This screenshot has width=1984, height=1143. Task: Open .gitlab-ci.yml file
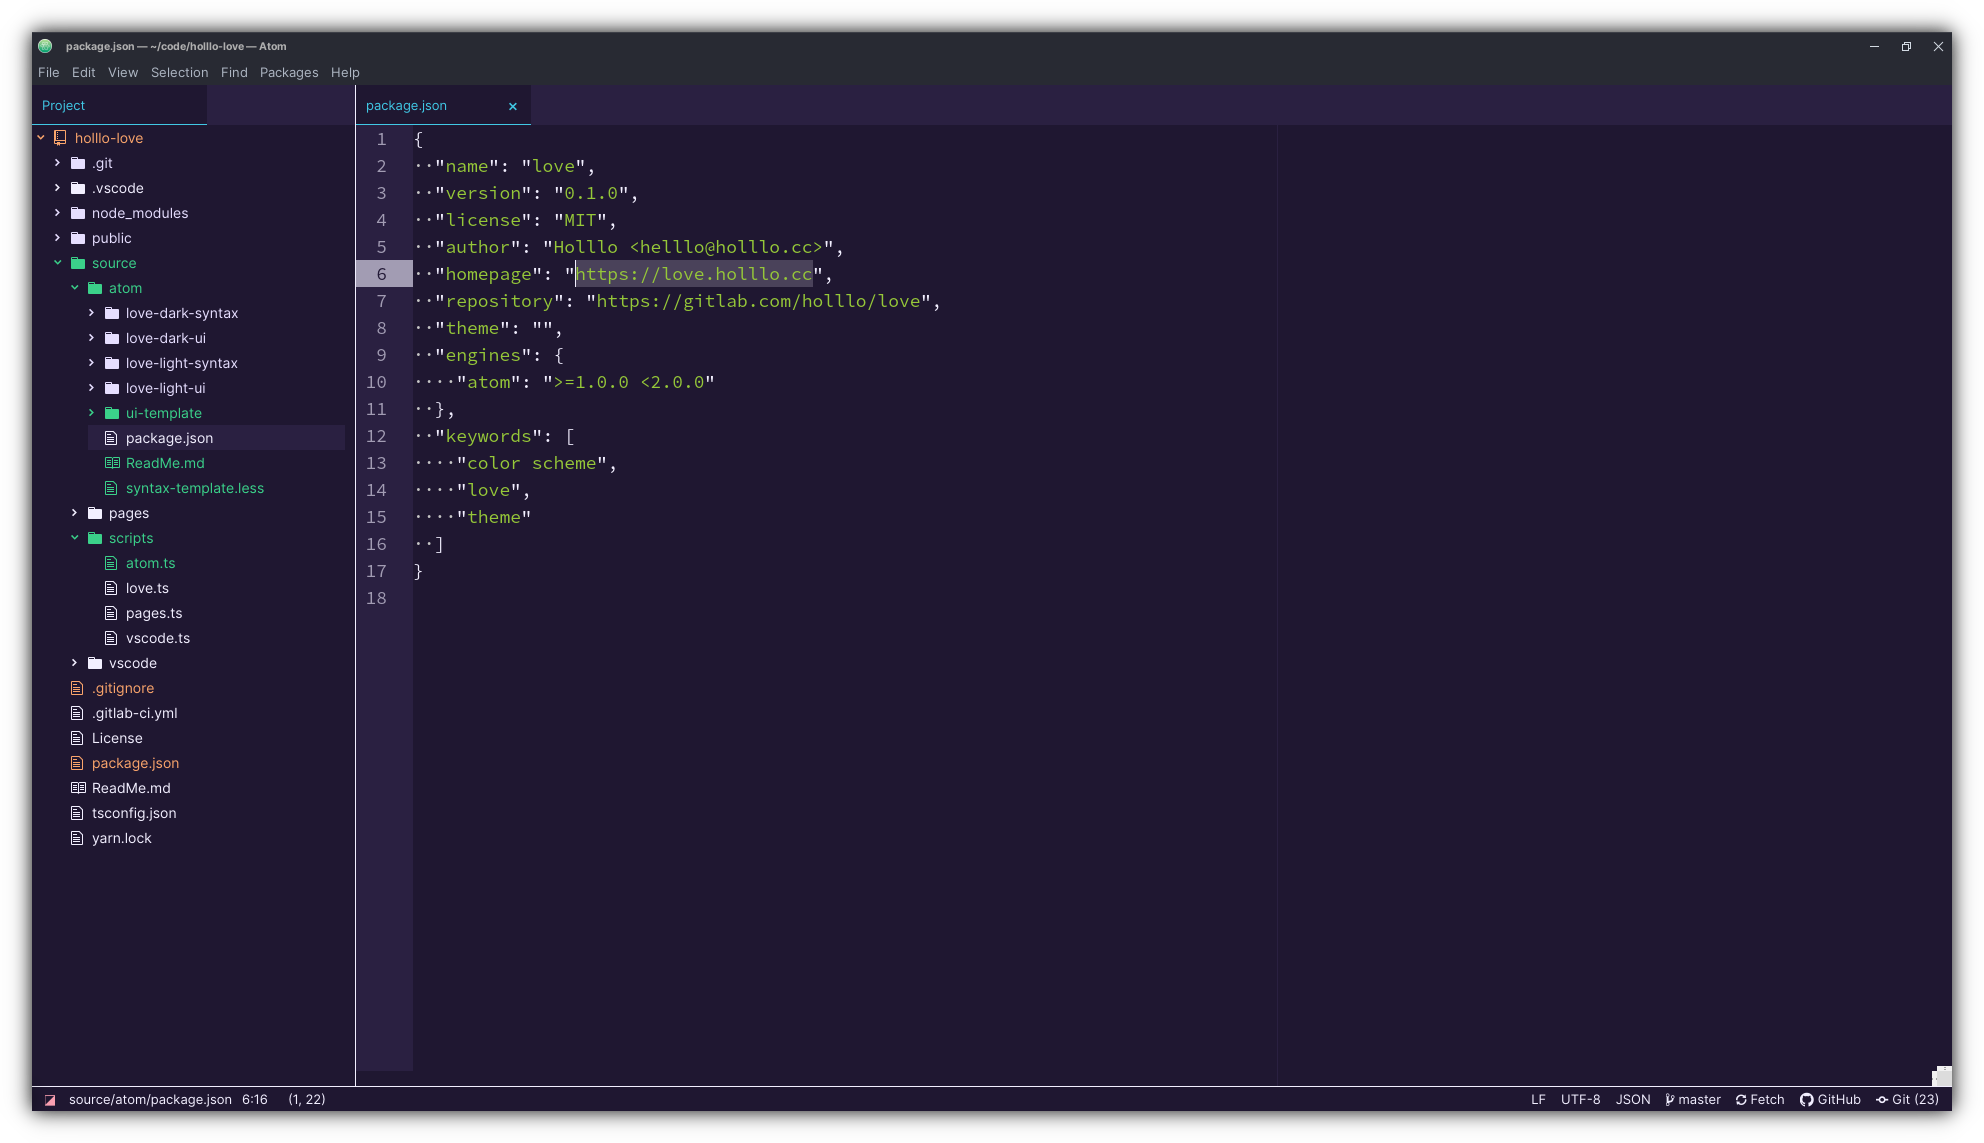pos(134,713)
